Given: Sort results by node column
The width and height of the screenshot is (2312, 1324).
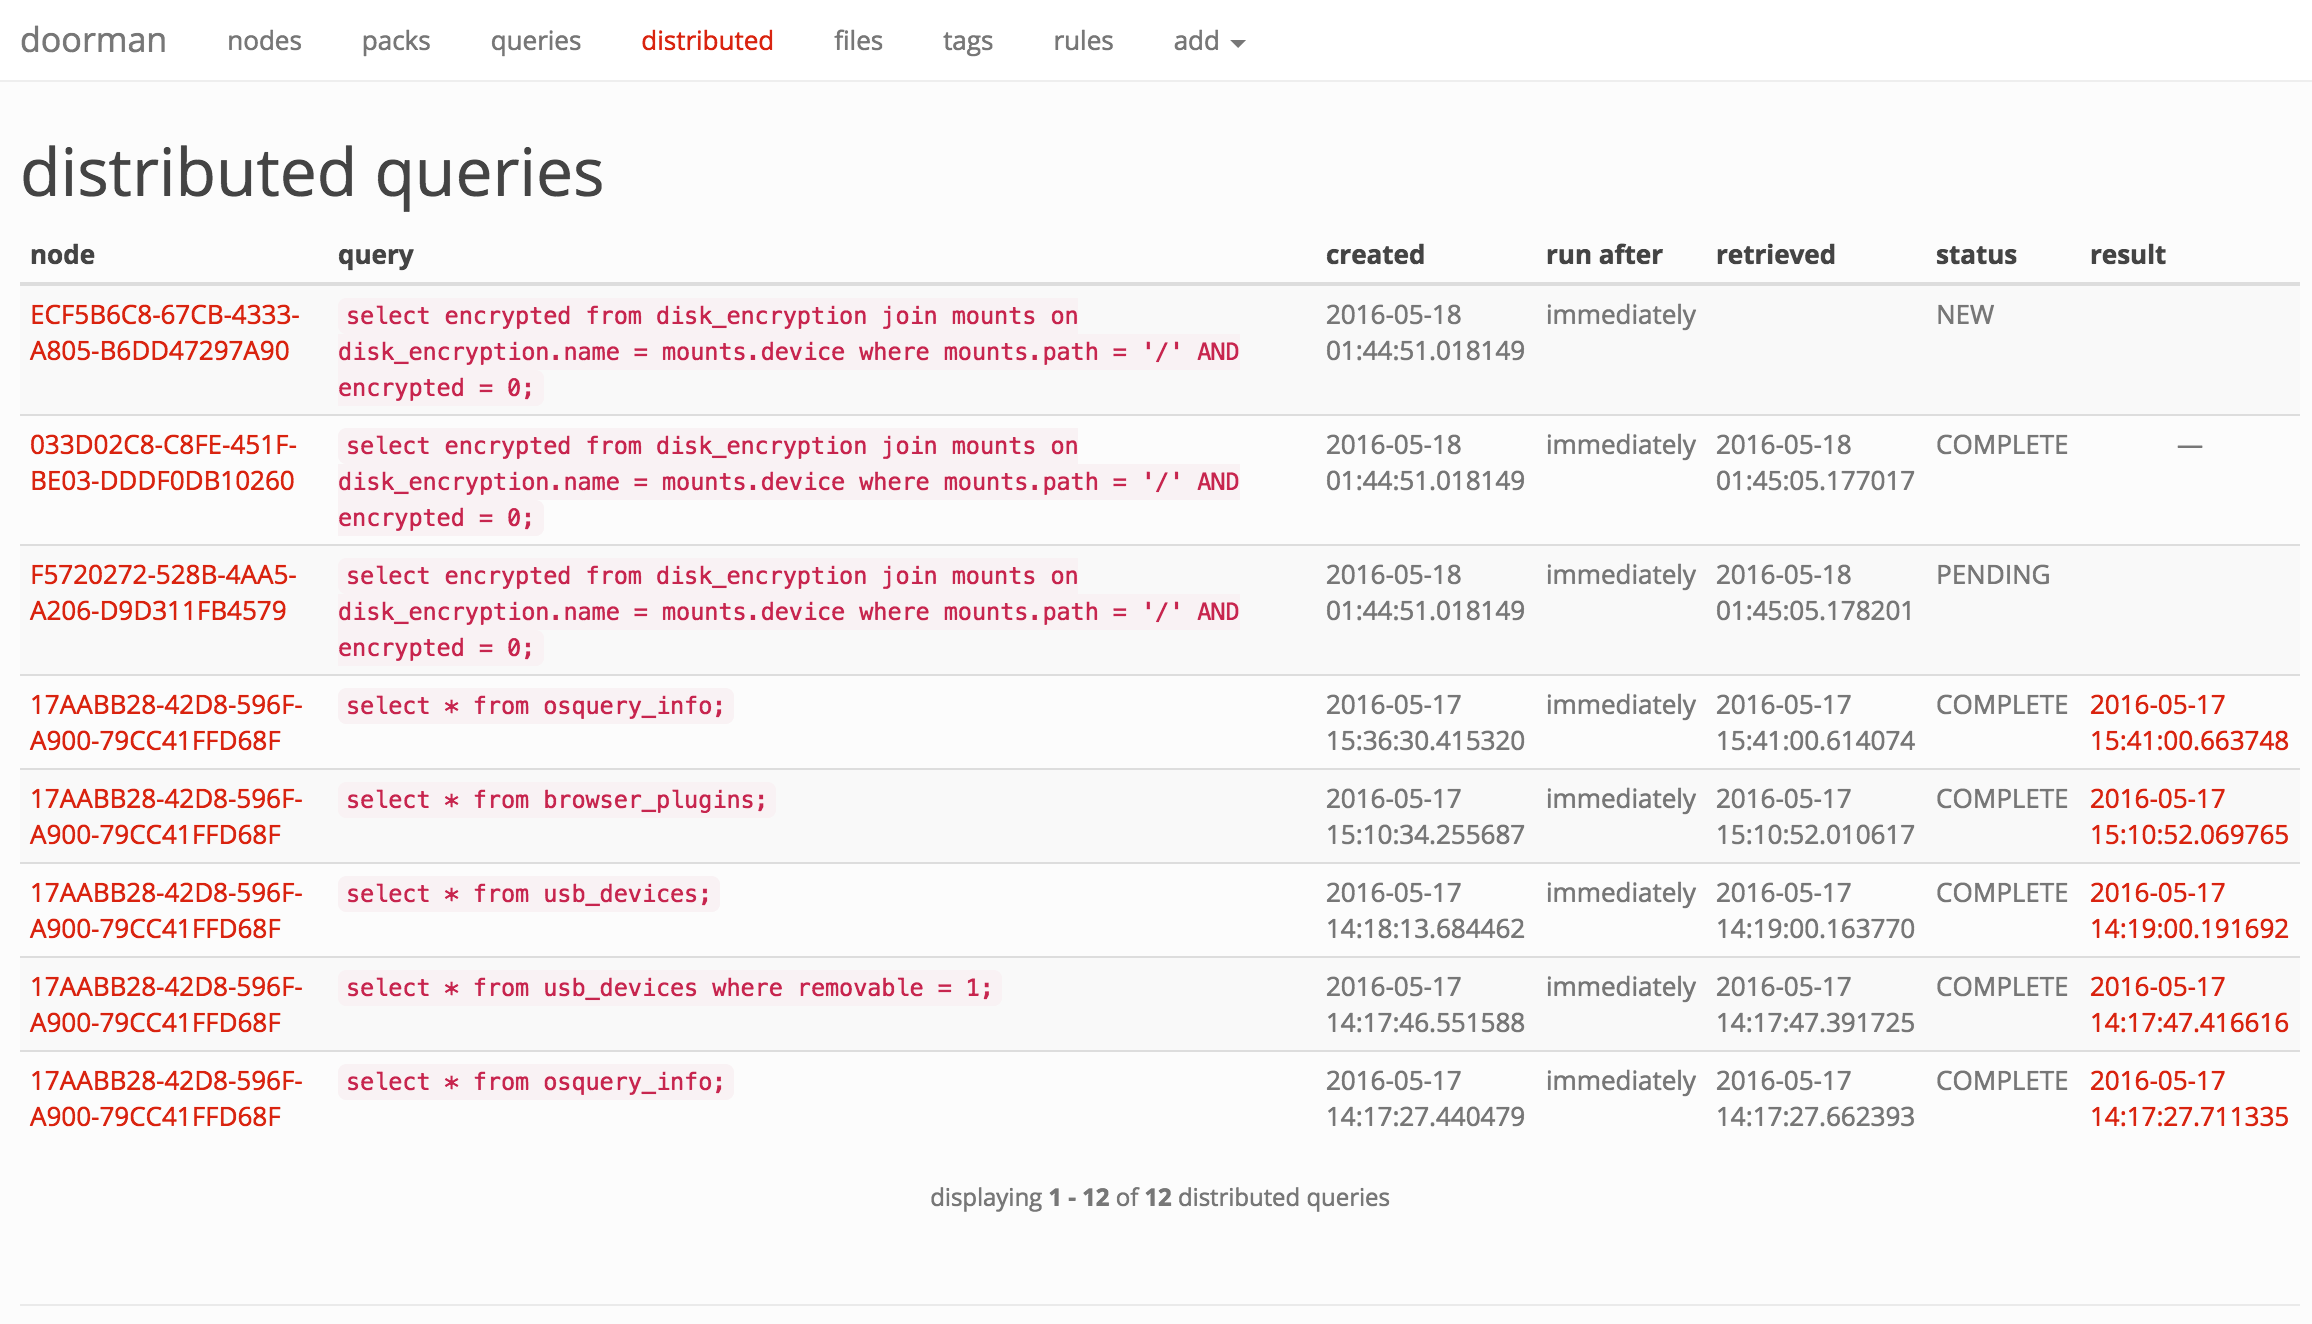Looking at the screenshot, I should pyautogui.click(x=62, y=254).
